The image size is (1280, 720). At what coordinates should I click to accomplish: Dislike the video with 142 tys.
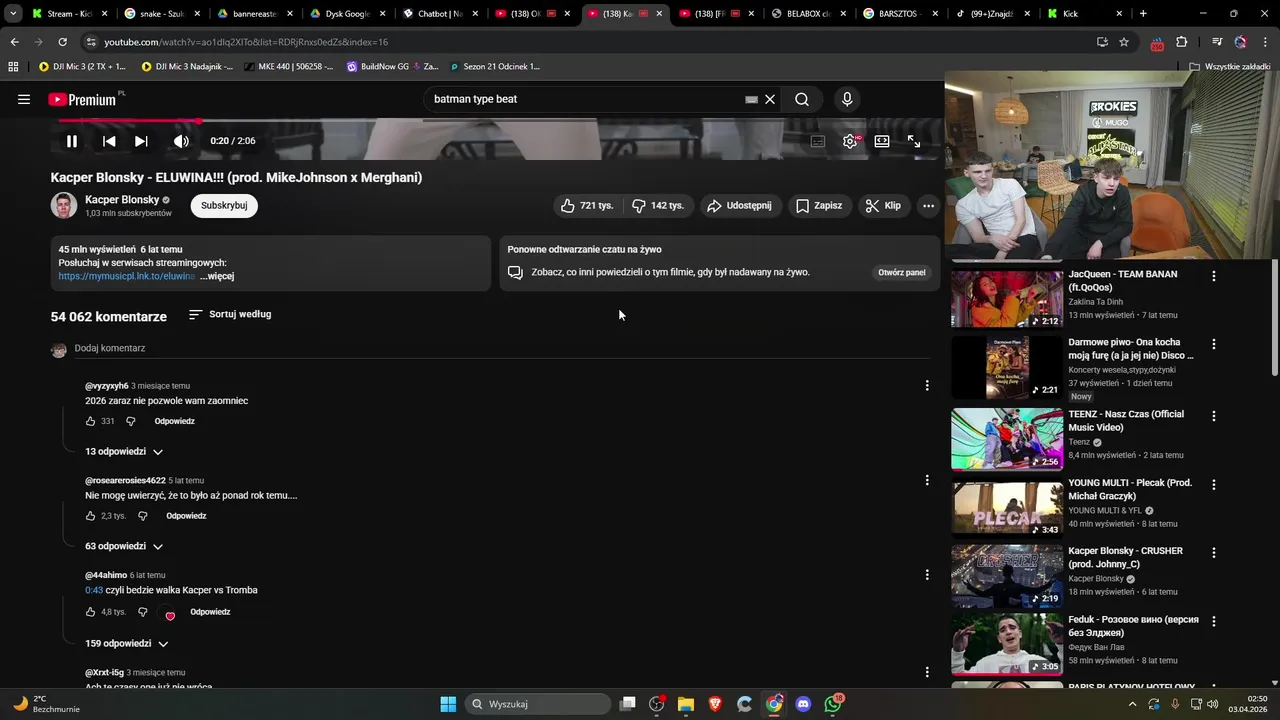(x=658, y=205)
